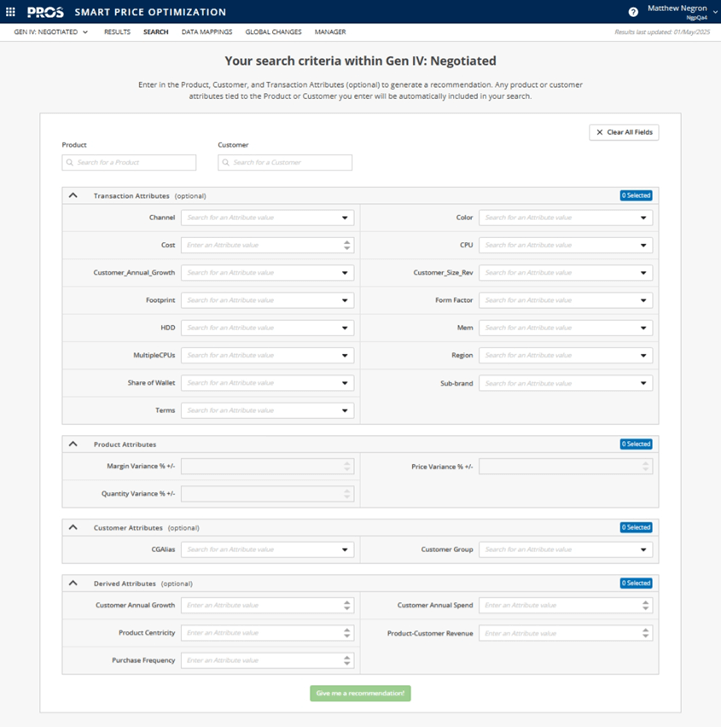Collapse the Product Attributes section
Image resolution: width=721 pixels, height=727 pixels.
click(73, 444)
